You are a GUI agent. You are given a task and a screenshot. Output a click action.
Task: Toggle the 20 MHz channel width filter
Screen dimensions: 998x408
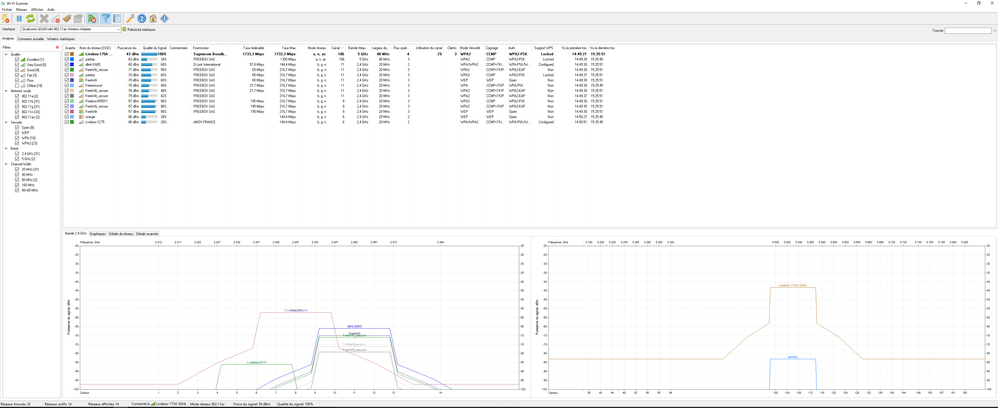point(17,169)
